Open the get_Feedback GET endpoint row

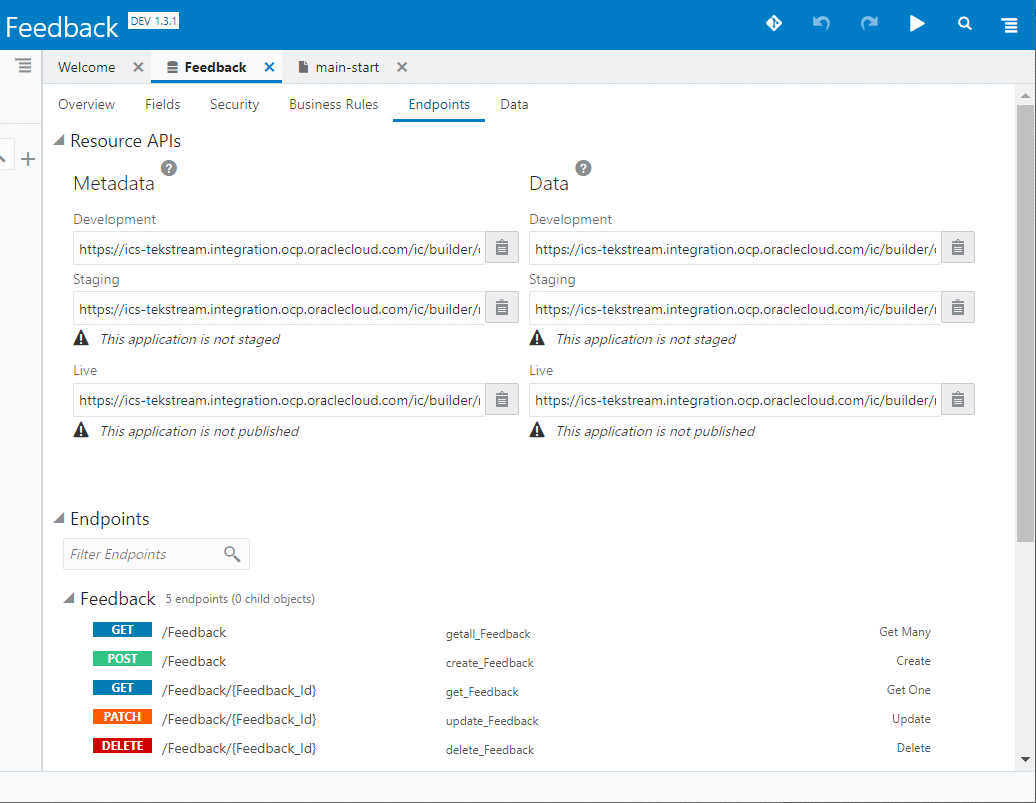click(512, 691)
